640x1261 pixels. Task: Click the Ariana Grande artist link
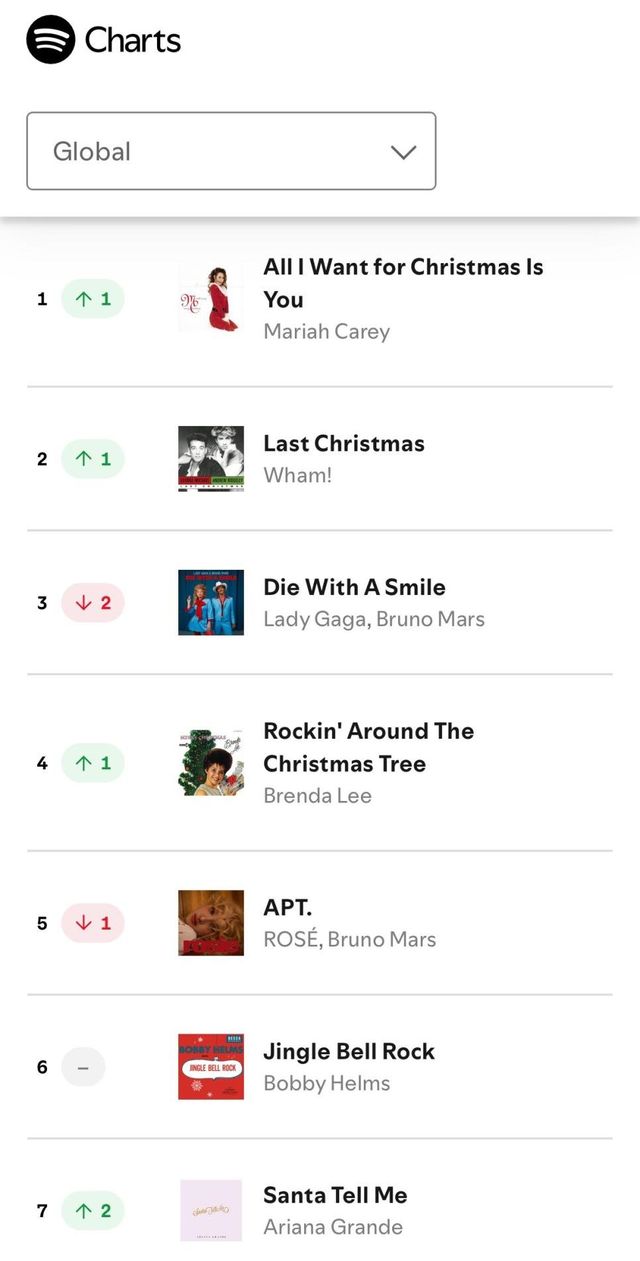[x=333, y=1227]
